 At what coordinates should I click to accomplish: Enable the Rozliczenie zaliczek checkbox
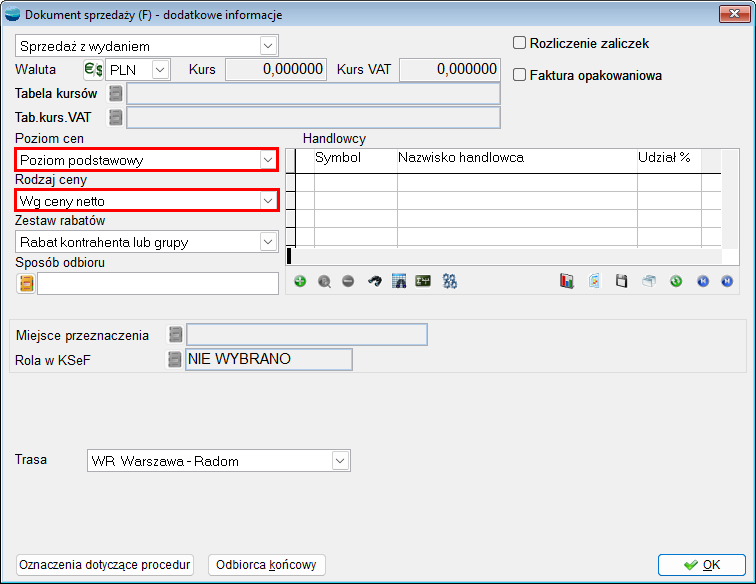coord(520,43)
